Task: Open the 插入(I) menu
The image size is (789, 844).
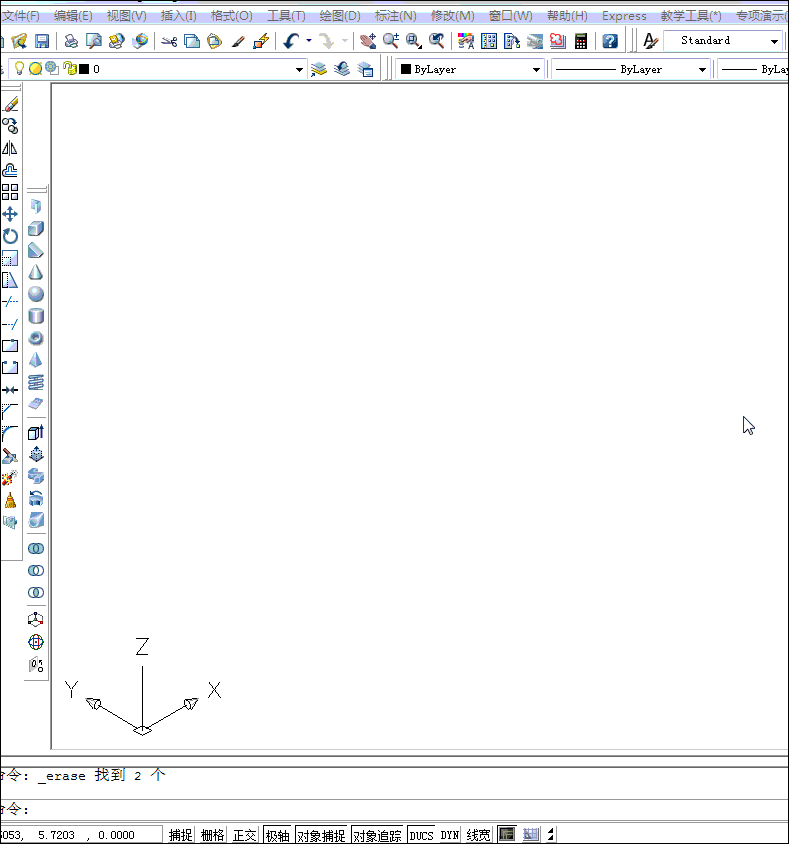Action: click(x=178, y=16)
